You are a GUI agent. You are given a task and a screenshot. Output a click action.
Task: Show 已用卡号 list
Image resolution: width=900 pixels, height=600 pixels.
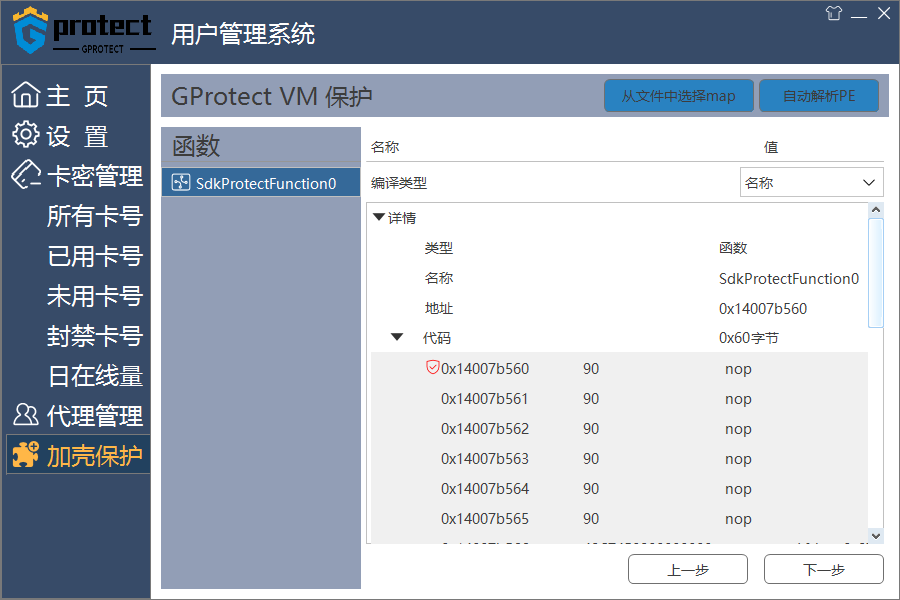95,256
